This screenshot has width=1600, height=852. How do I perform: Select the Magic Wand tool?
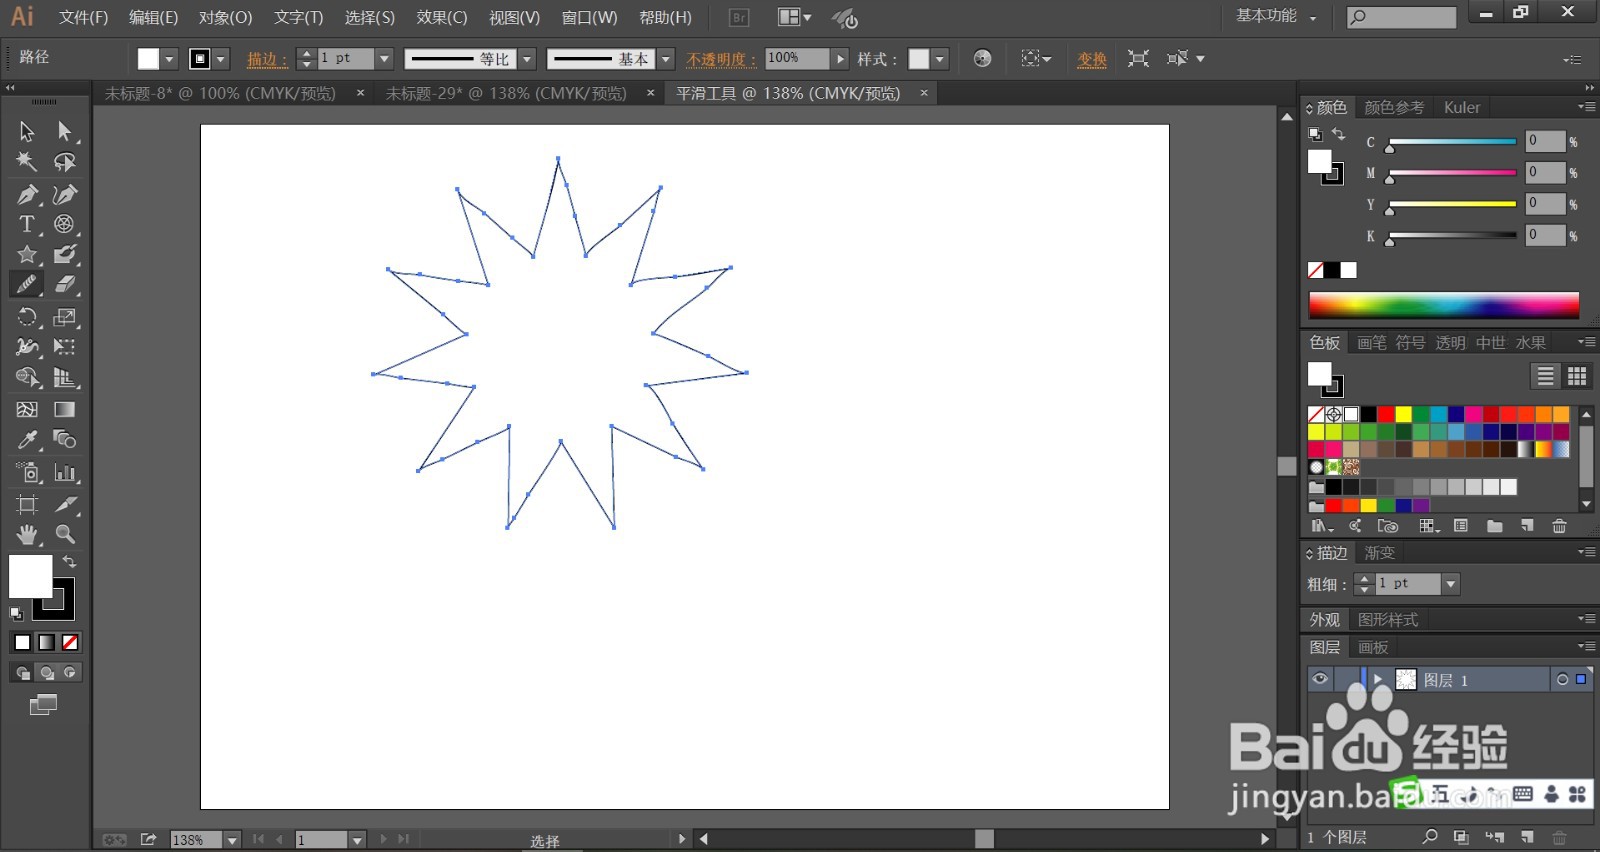27,162
